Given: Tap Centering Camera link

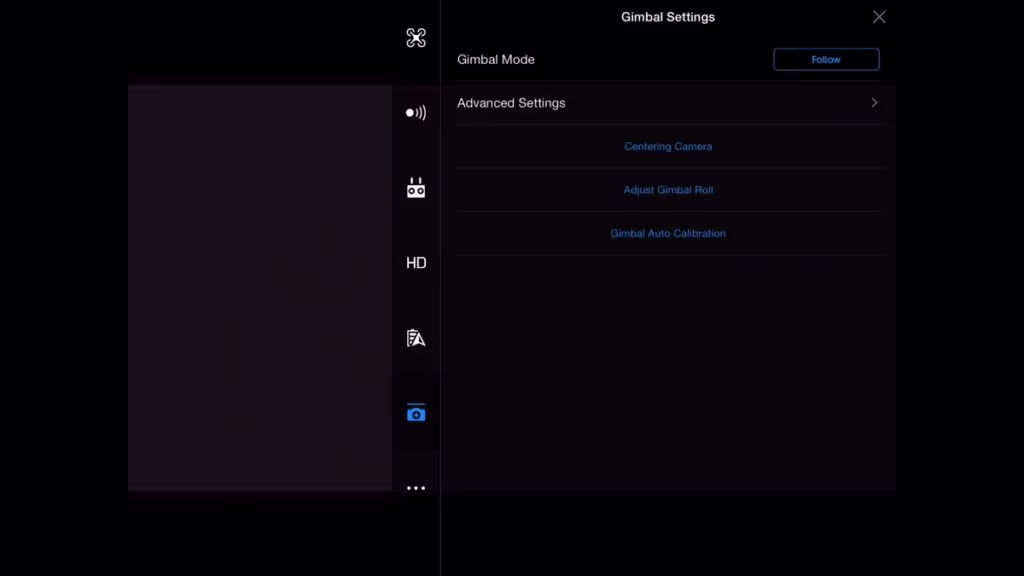Looking at the screenshot, I should [x=668, y=146].
